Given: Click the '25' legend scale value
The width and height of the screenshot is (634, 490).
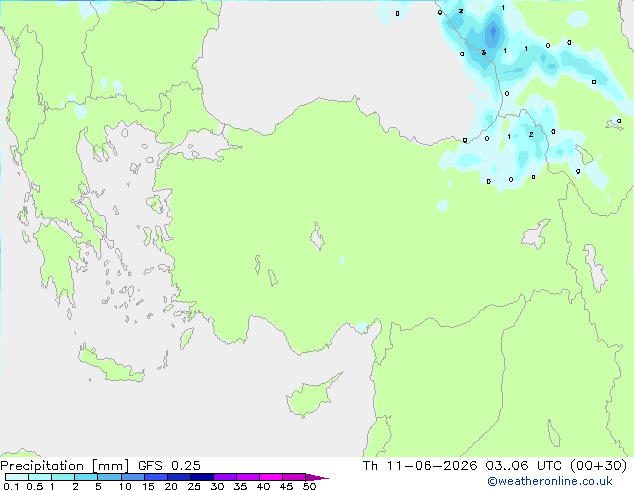Looking at the screenshot, I should click(194, 486).
